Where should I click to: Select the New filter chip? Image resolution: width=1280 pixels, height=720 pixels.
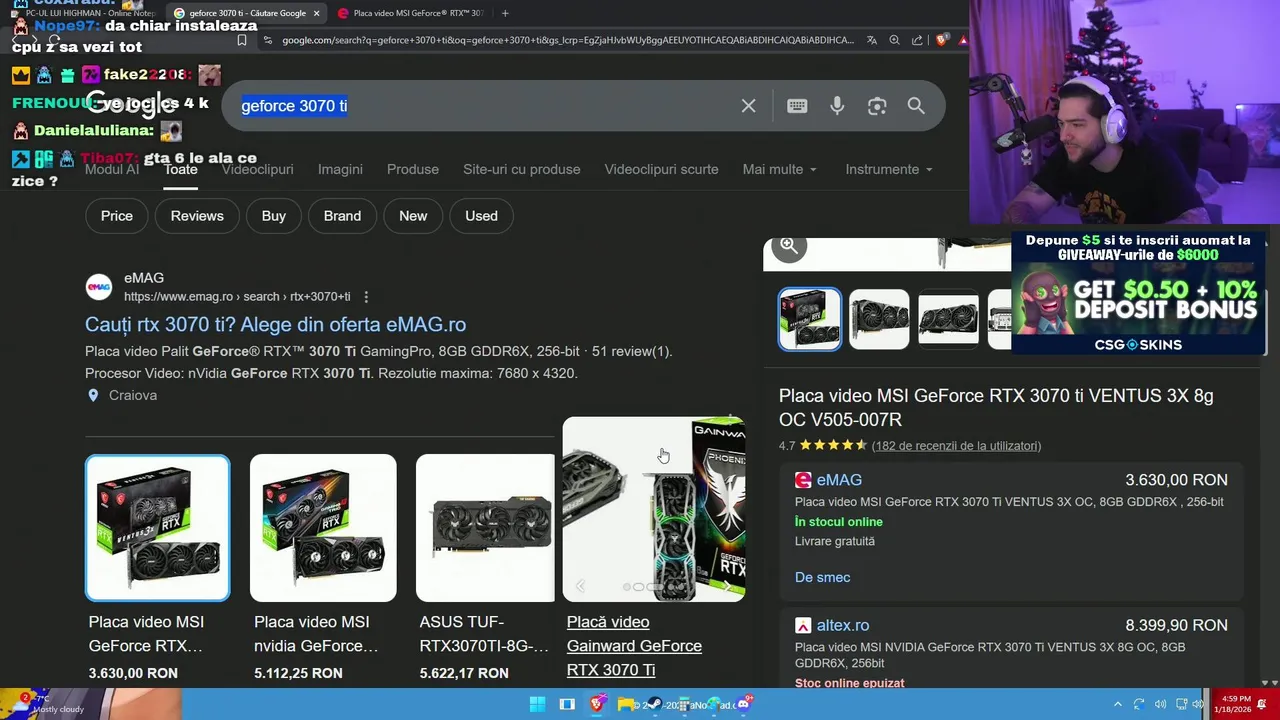[x=413, y=216]
